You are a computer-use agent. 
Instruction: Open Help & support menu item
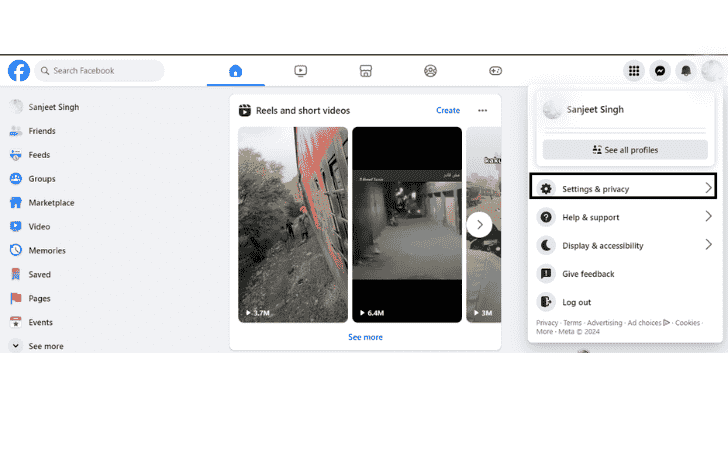tap(625, 217)
